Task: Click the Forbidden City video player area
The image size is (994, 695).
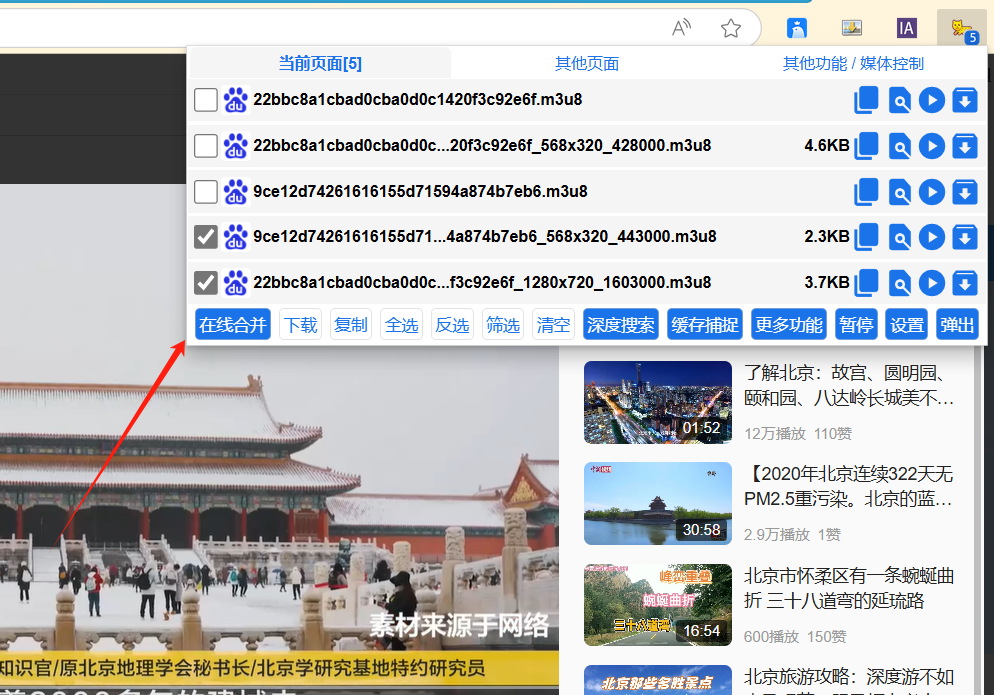Action: [x=279, y=438]
